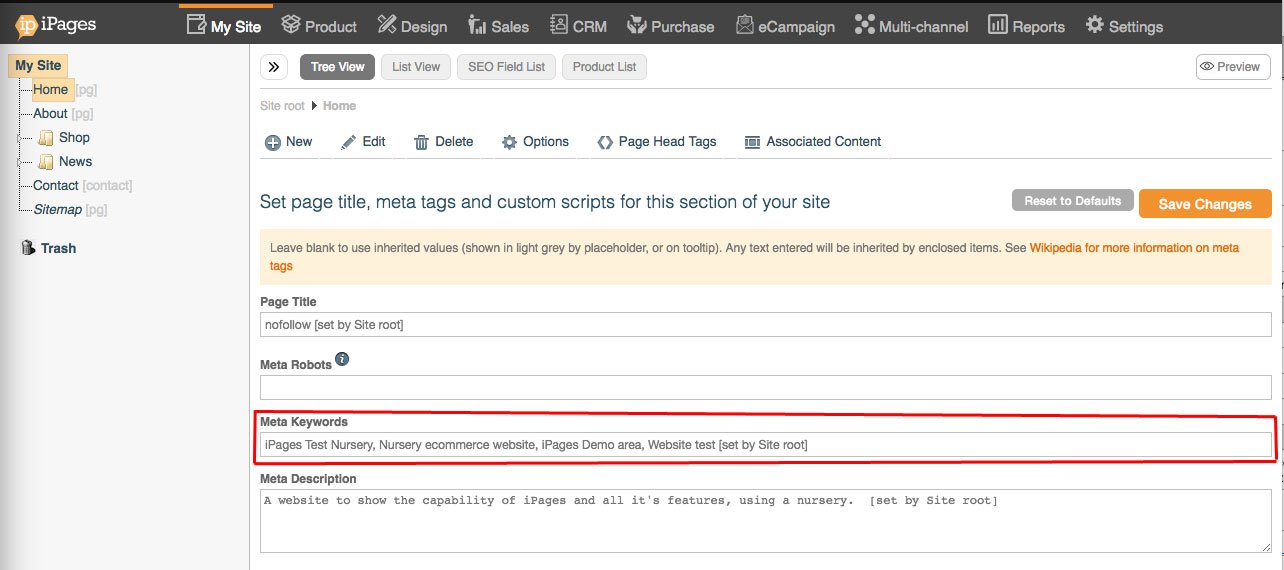Click the New page plus icon
The image size is (1284, 570).
tap(272, 142)
